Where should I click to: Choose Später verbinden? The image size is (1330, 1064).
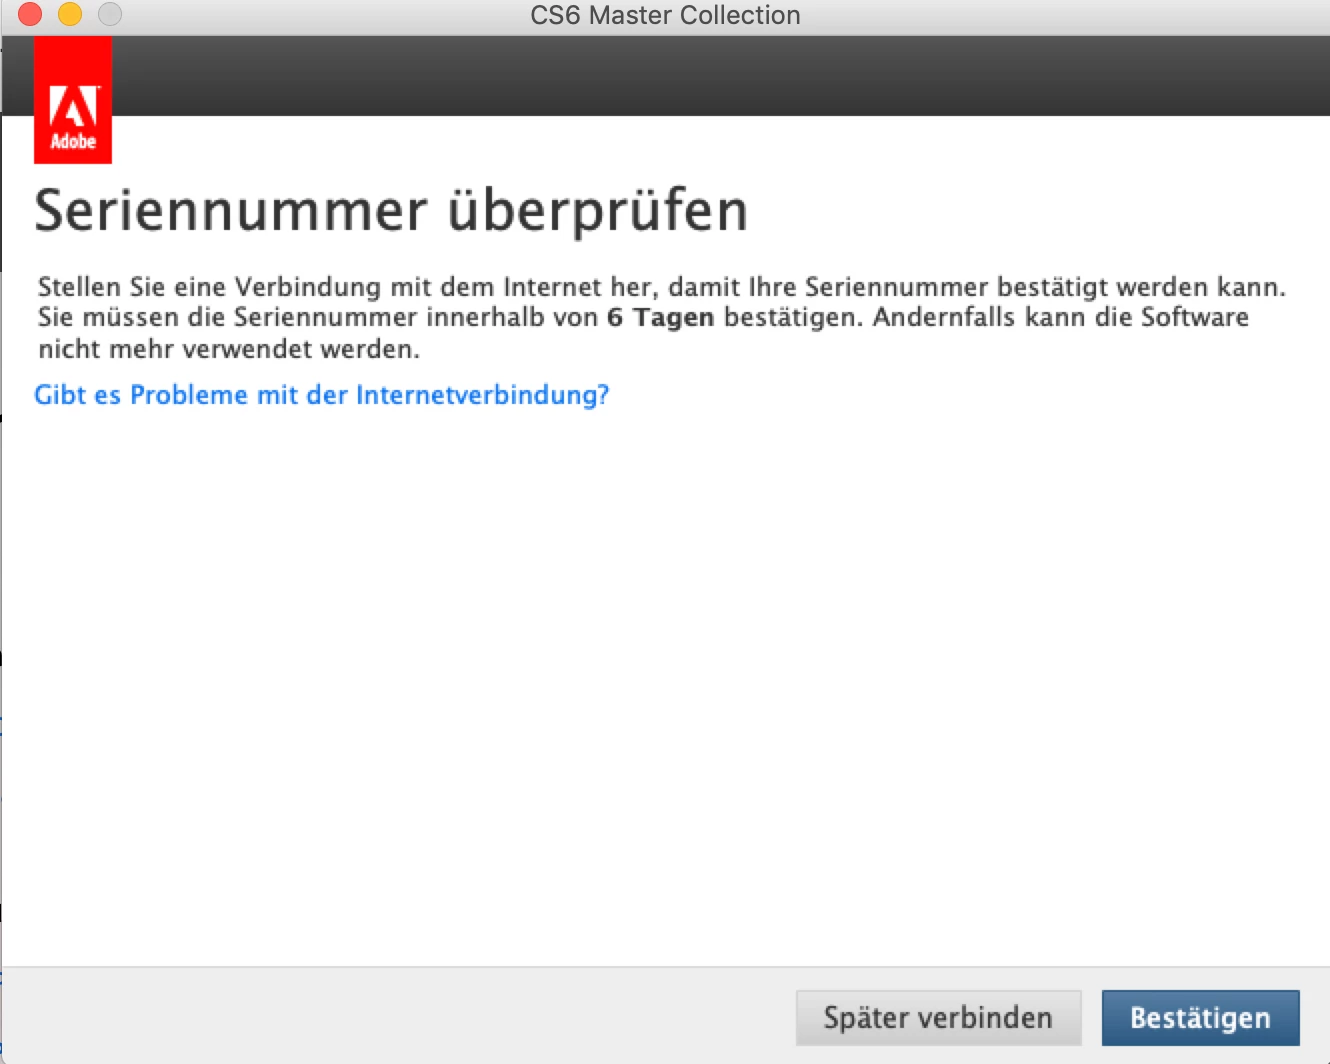pos(938,1018)
